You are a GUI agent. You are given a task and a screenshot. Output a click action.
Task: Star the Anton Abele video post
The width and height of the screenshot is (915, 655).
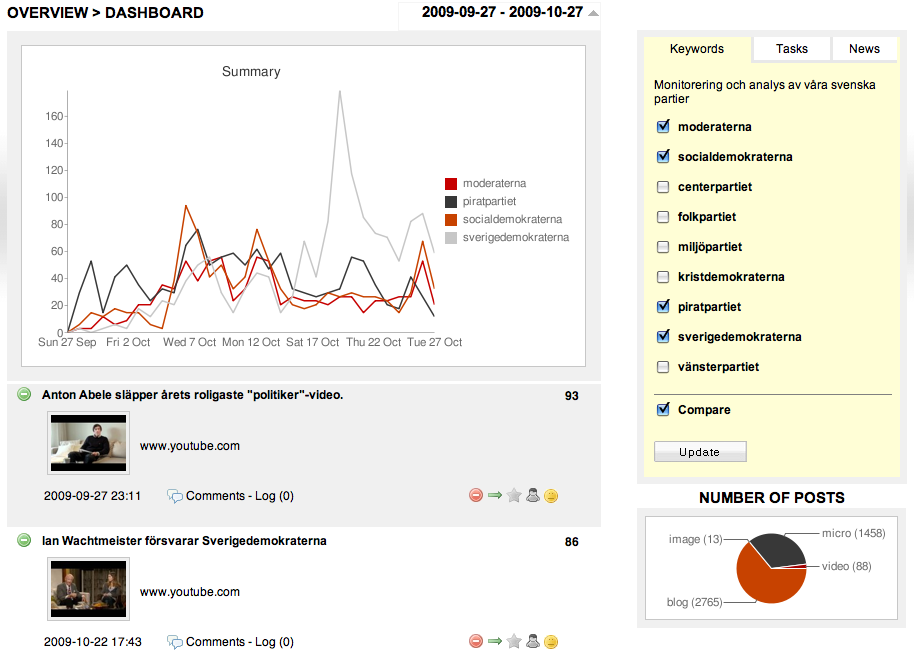coord(514,495)
